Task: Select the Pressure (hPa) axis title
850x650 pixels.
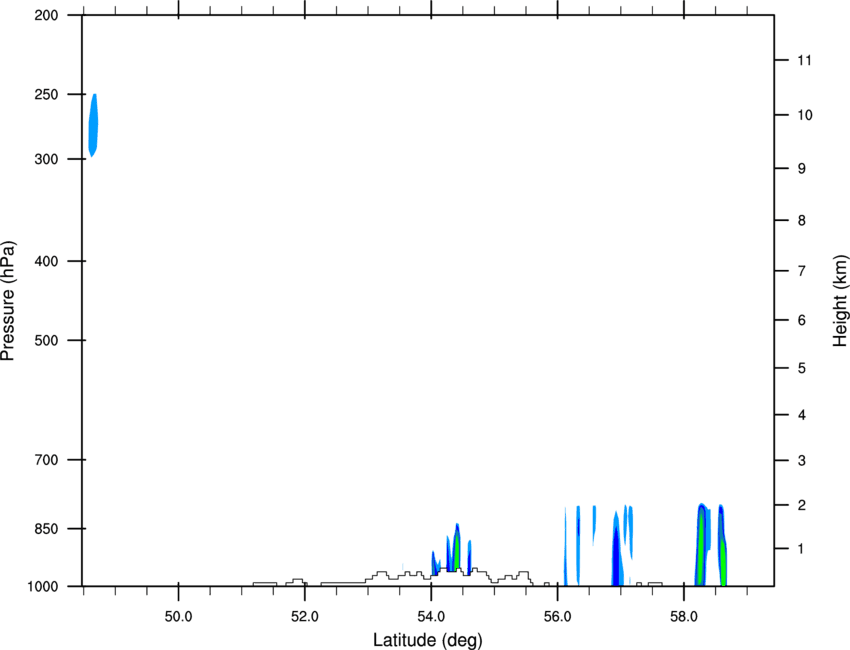Action: [8, 301]
